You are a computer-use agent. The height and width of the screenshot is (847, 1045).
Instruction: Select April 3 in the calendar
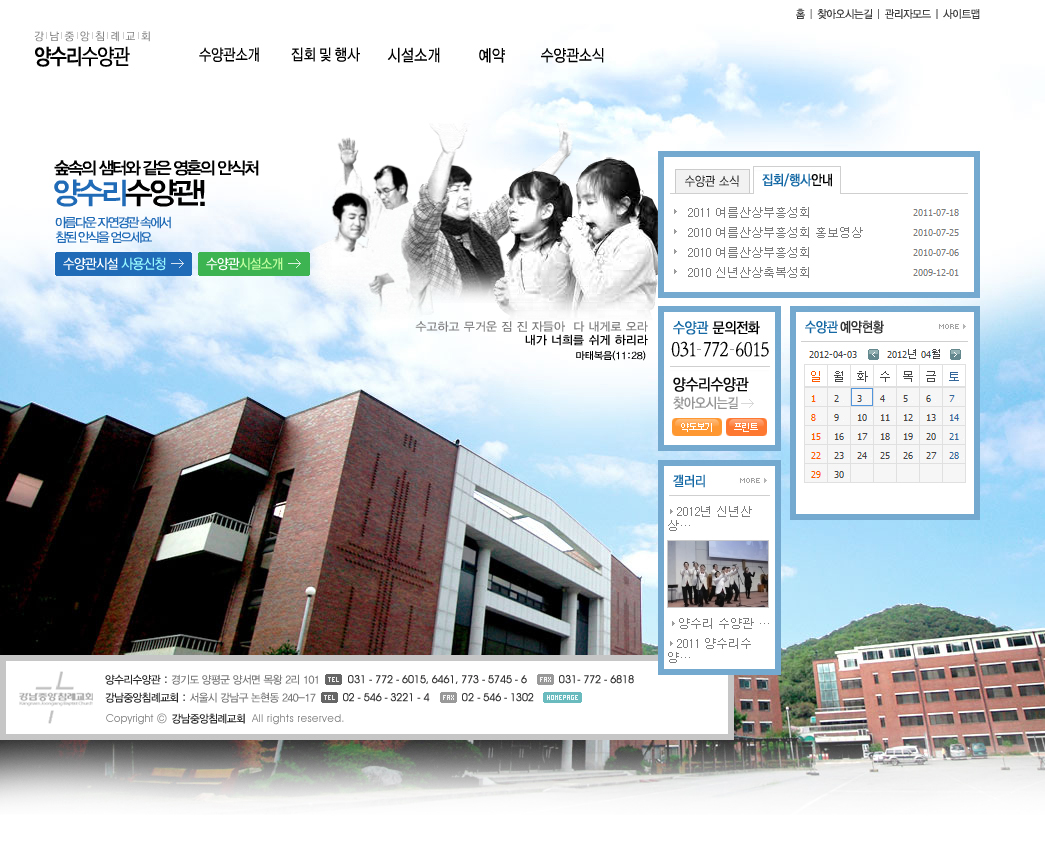[x=861, y=398]
